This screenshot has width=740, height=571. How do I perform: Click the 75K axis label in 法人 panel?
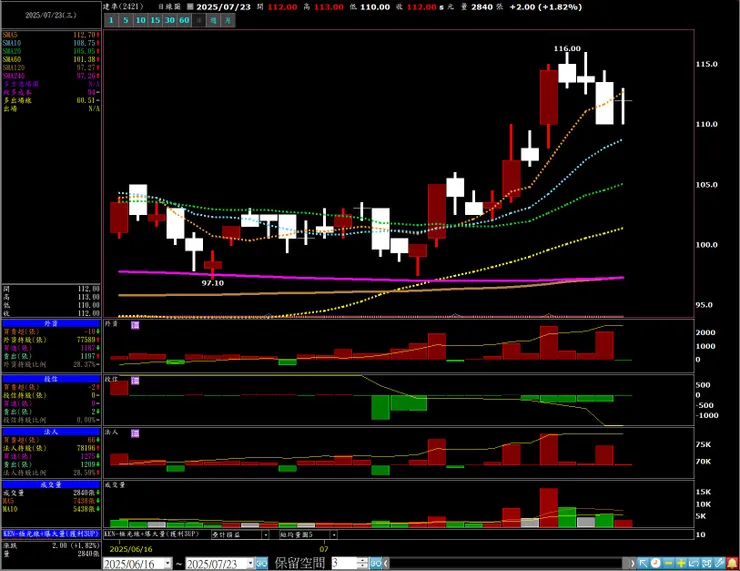tap(703, 445)
